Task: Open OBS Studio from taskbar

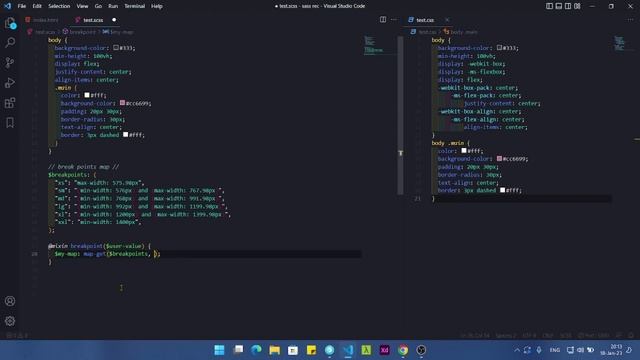Action: (x=421, y=350)
